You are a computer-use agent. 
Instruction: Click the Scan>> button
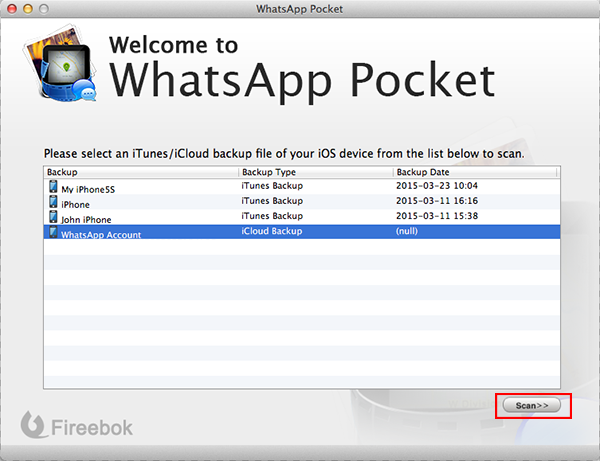point(532,405)
